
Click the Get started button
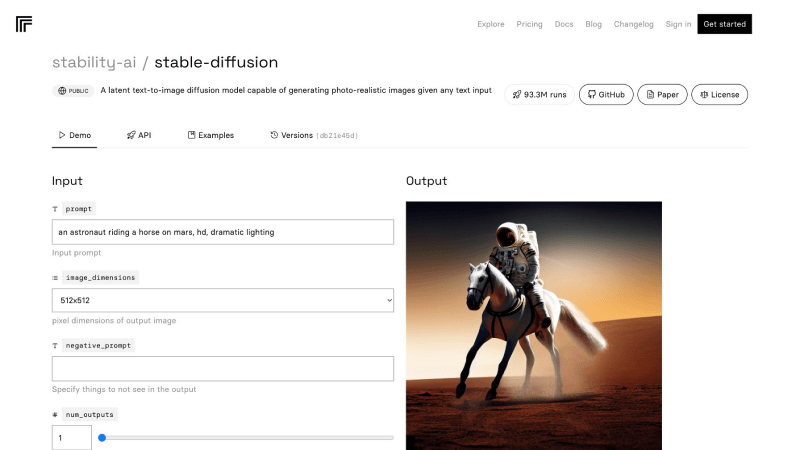tap(724, 24)
